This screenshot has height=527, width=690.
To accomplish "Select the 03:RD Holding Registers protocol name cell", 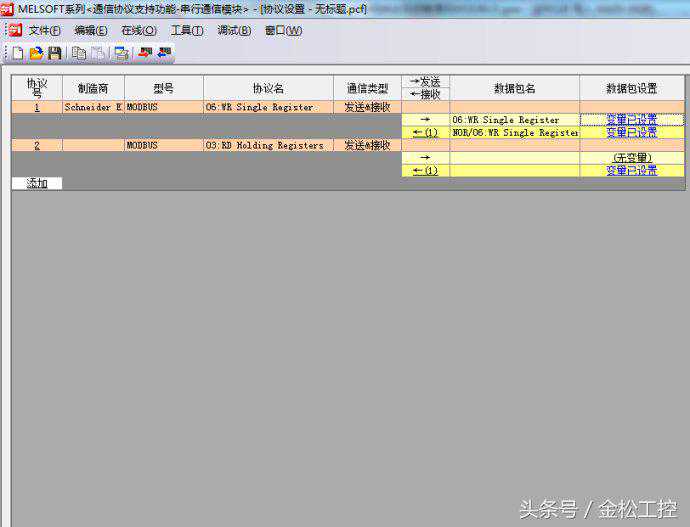I will pyautogui.click(x=268, y=145).
